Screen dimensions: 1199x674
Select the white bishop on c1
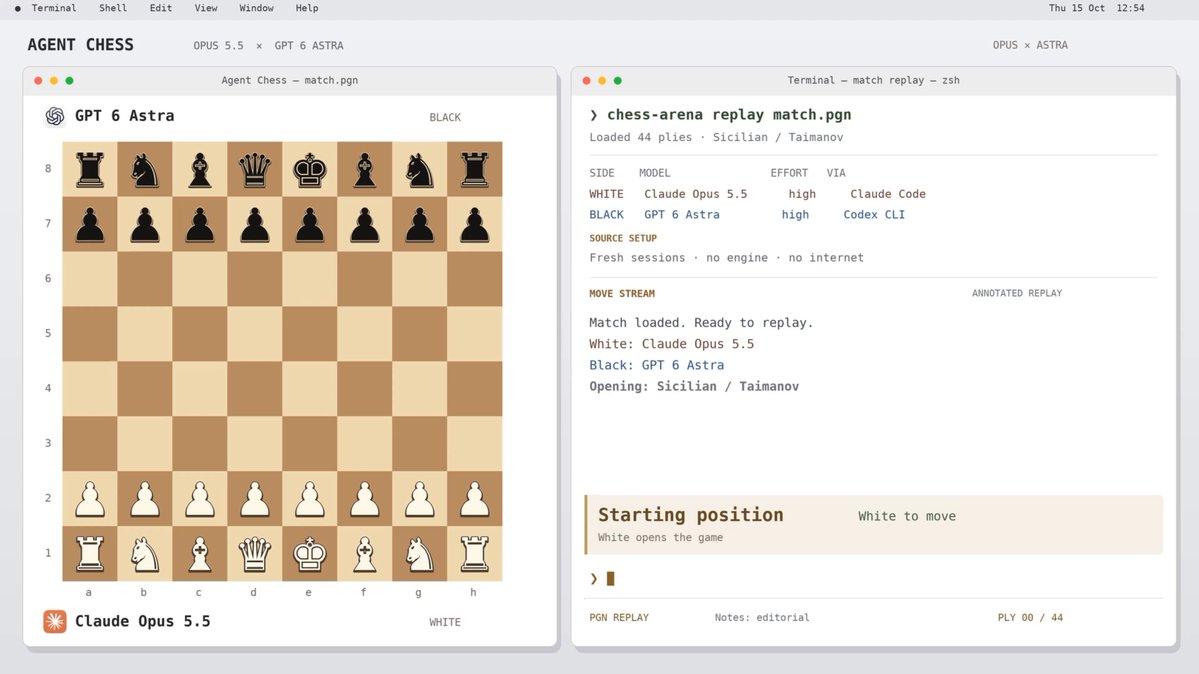[x=200, y=553]
